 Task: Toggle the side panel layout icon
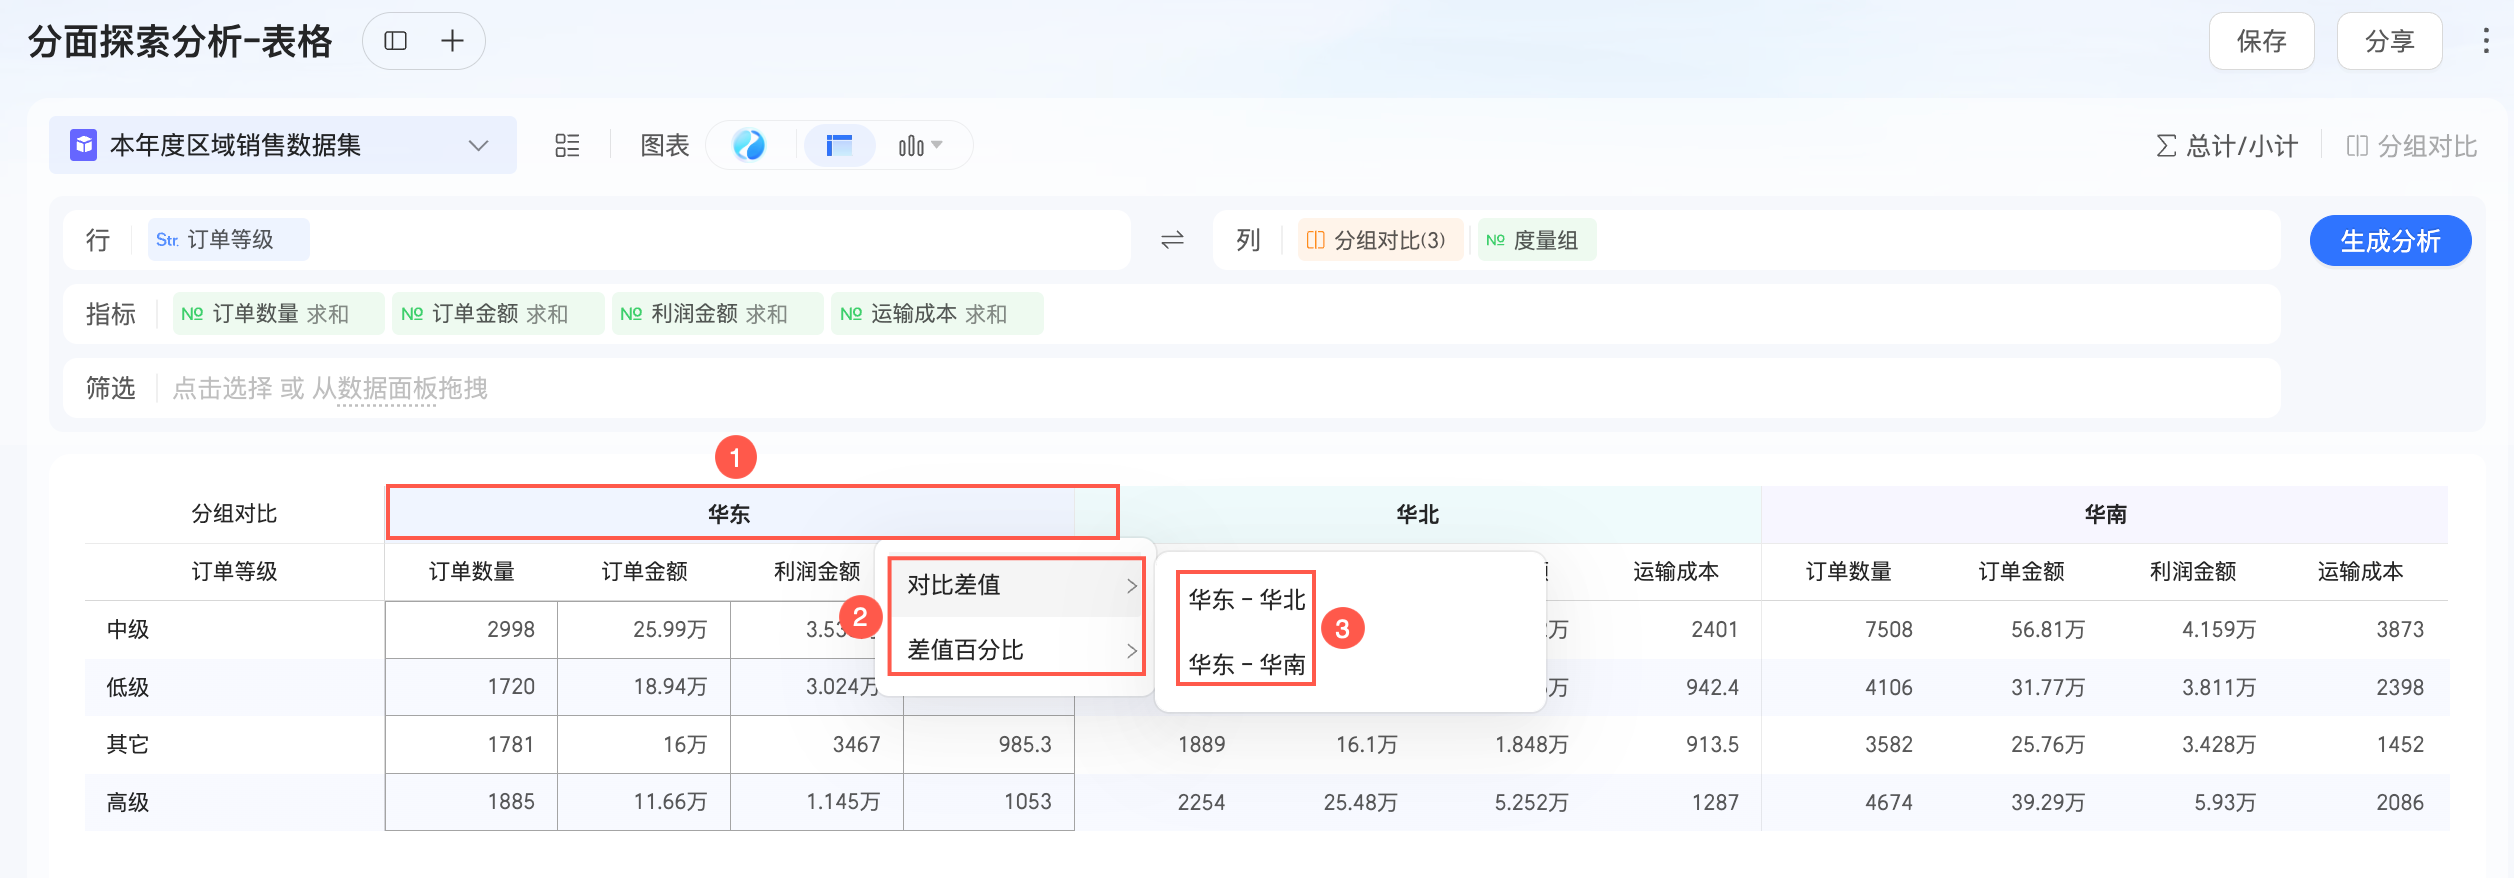[396, 41]
